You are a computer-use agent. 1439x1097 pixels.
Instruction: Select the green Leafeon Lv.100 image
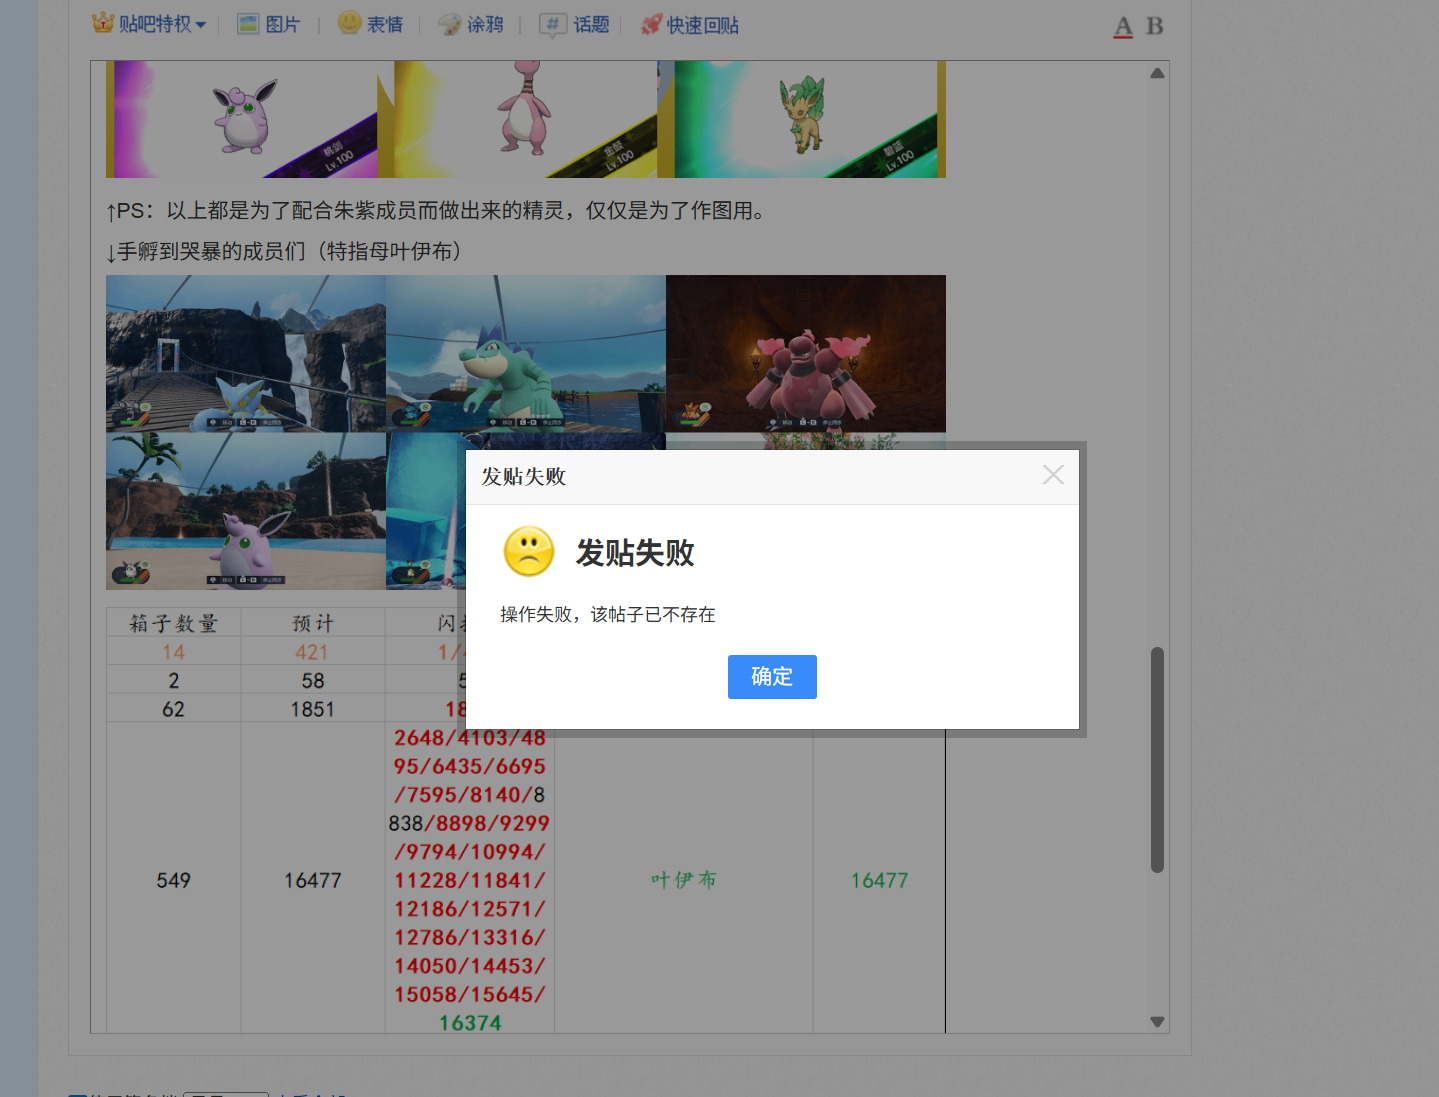coord(805,119)
